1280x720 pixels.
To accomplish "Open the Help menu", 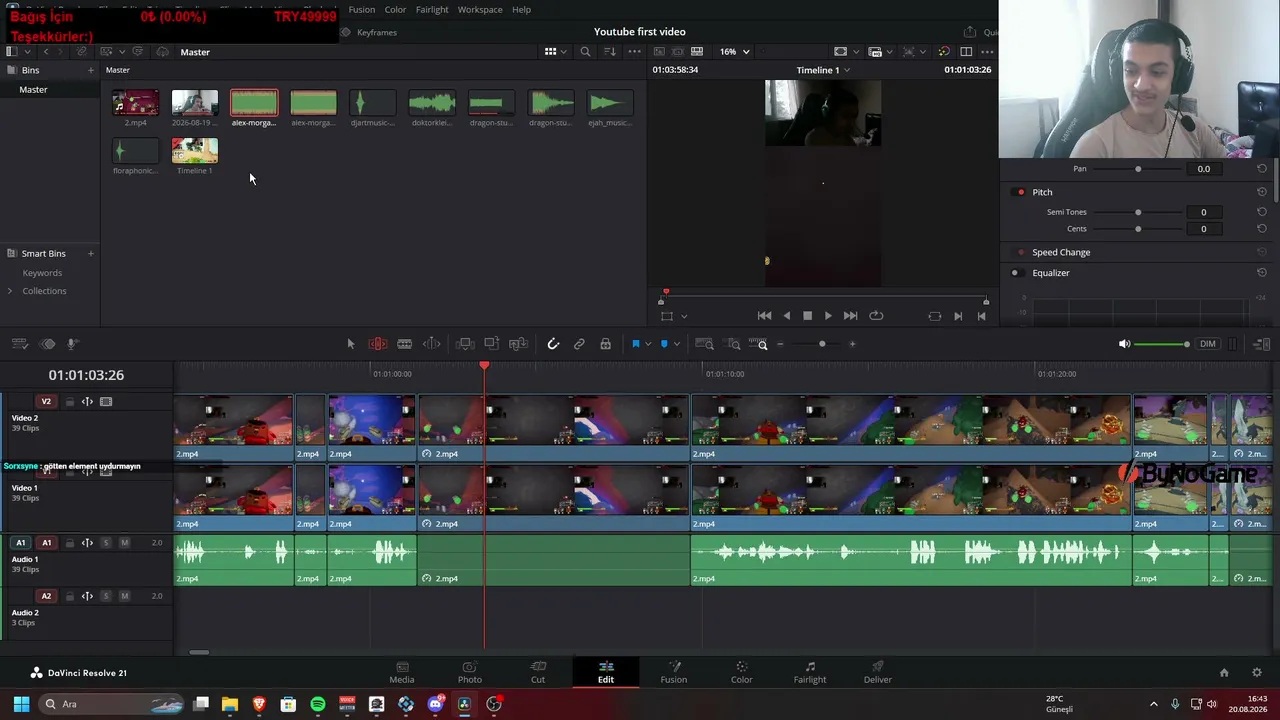I will click(522, 10).
